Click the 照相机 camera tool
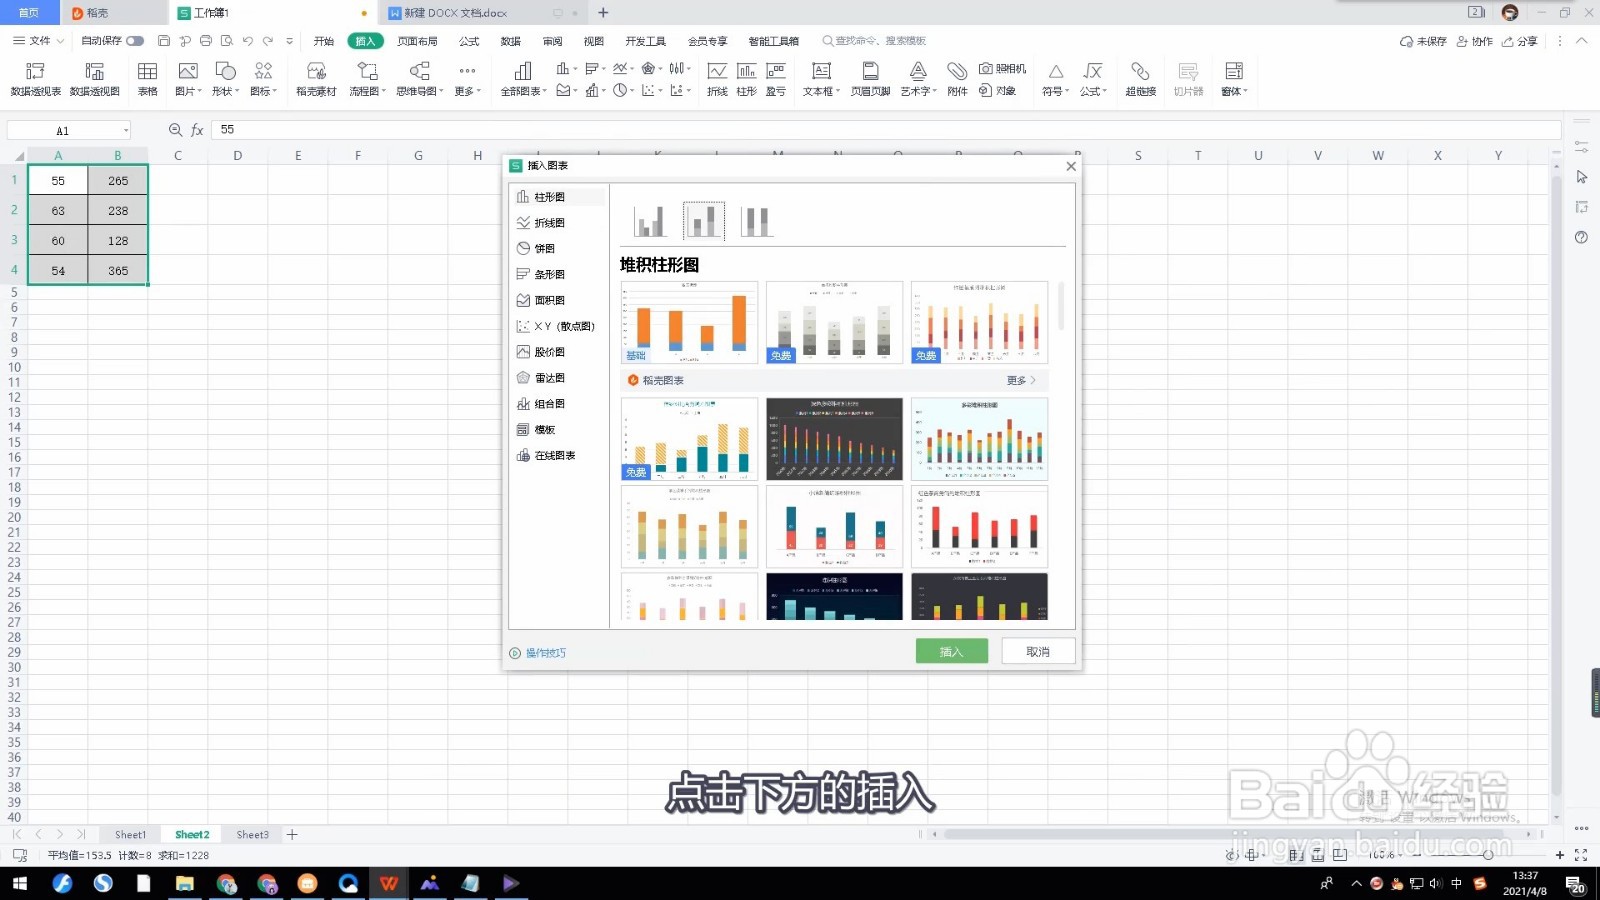 coord(1002,69)
